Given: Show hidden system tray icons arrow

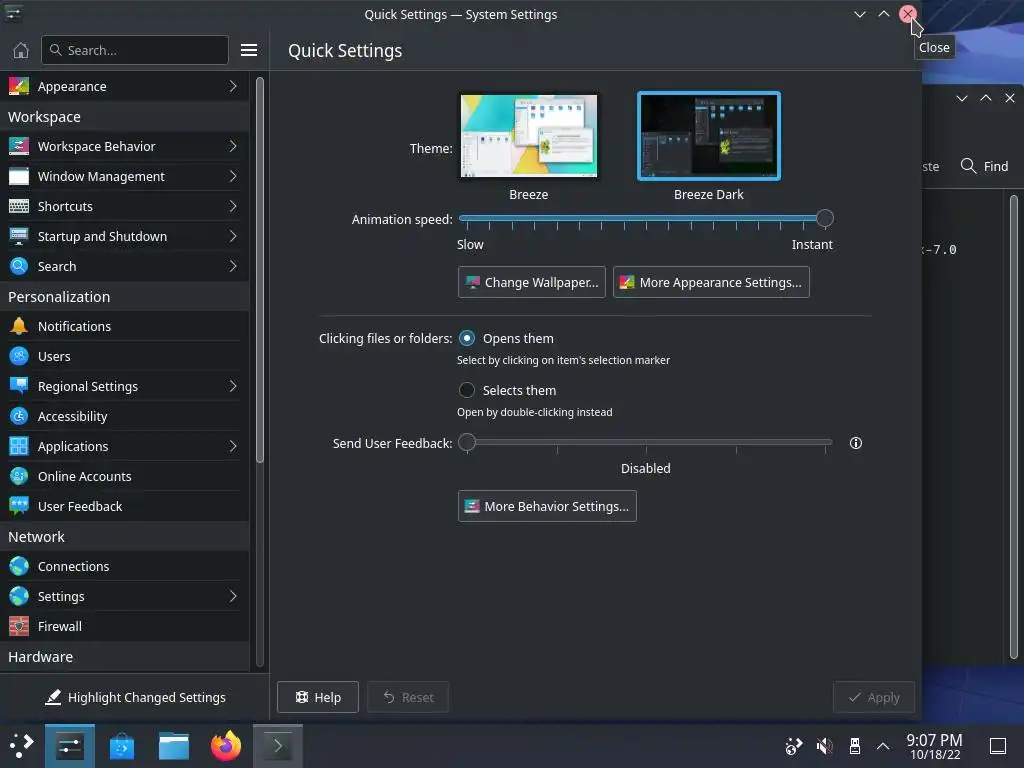Looking at the screenshot, I should (883, 746).
